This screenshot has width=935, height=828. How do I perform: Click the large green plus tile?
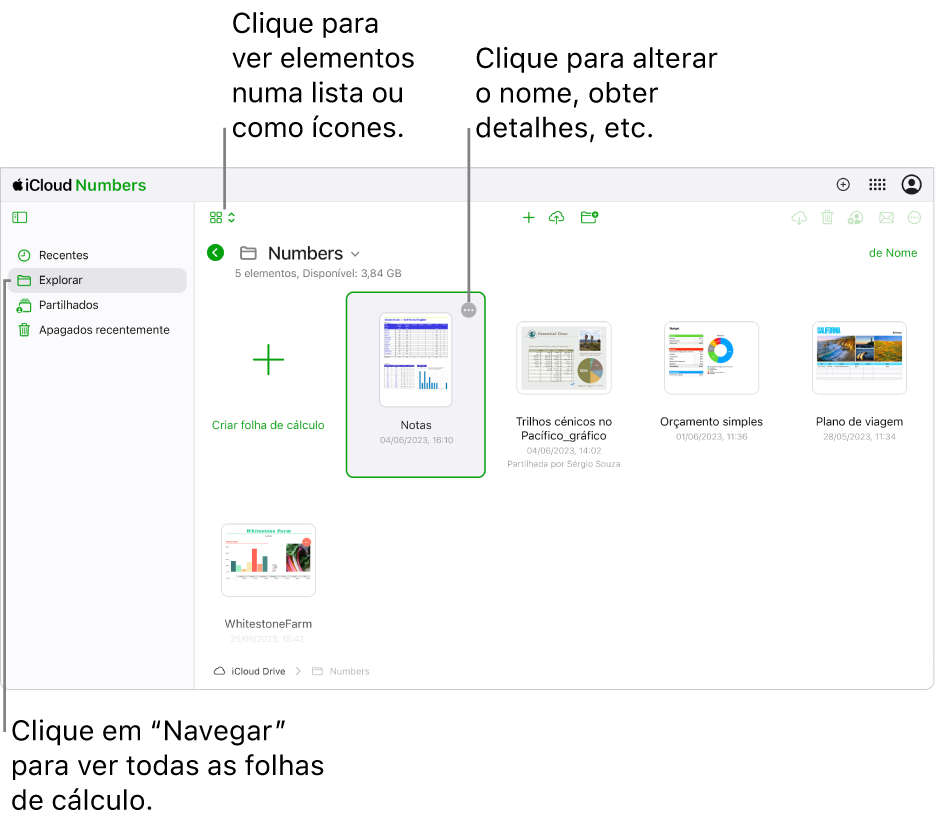268,359
